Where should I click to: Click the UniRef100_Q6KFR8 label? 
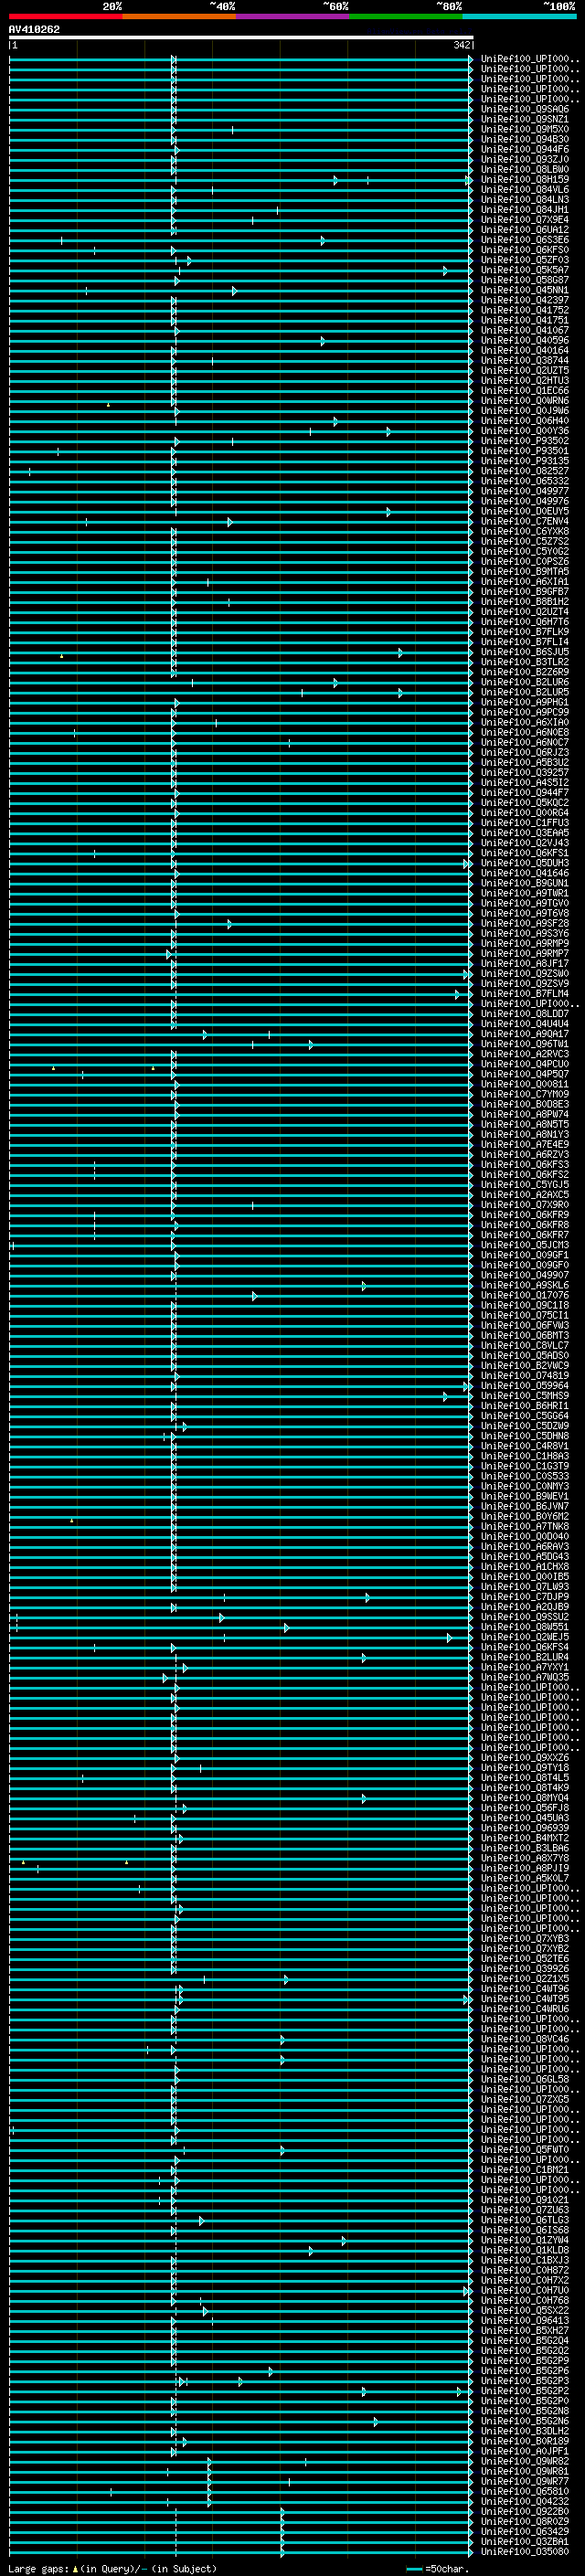[x=525, y=1225]
